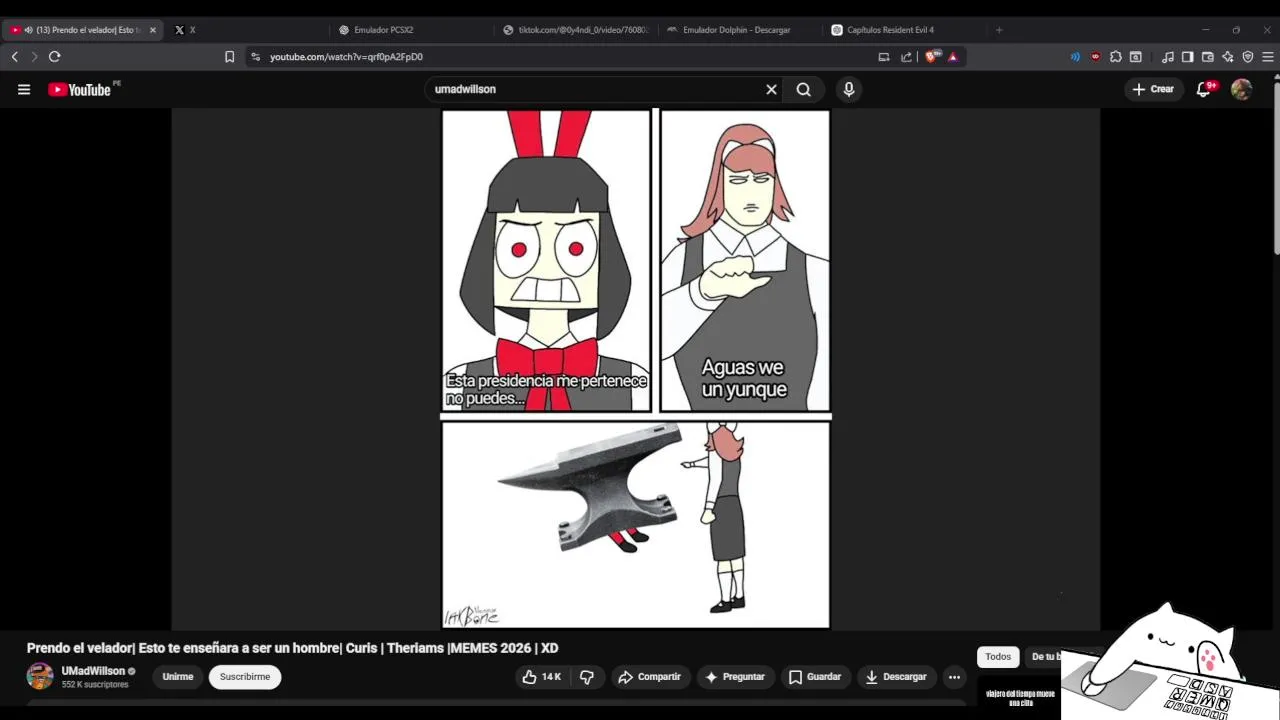1280x720 pixels.
Task: Click the Descargar button
Action: (897, 677)
